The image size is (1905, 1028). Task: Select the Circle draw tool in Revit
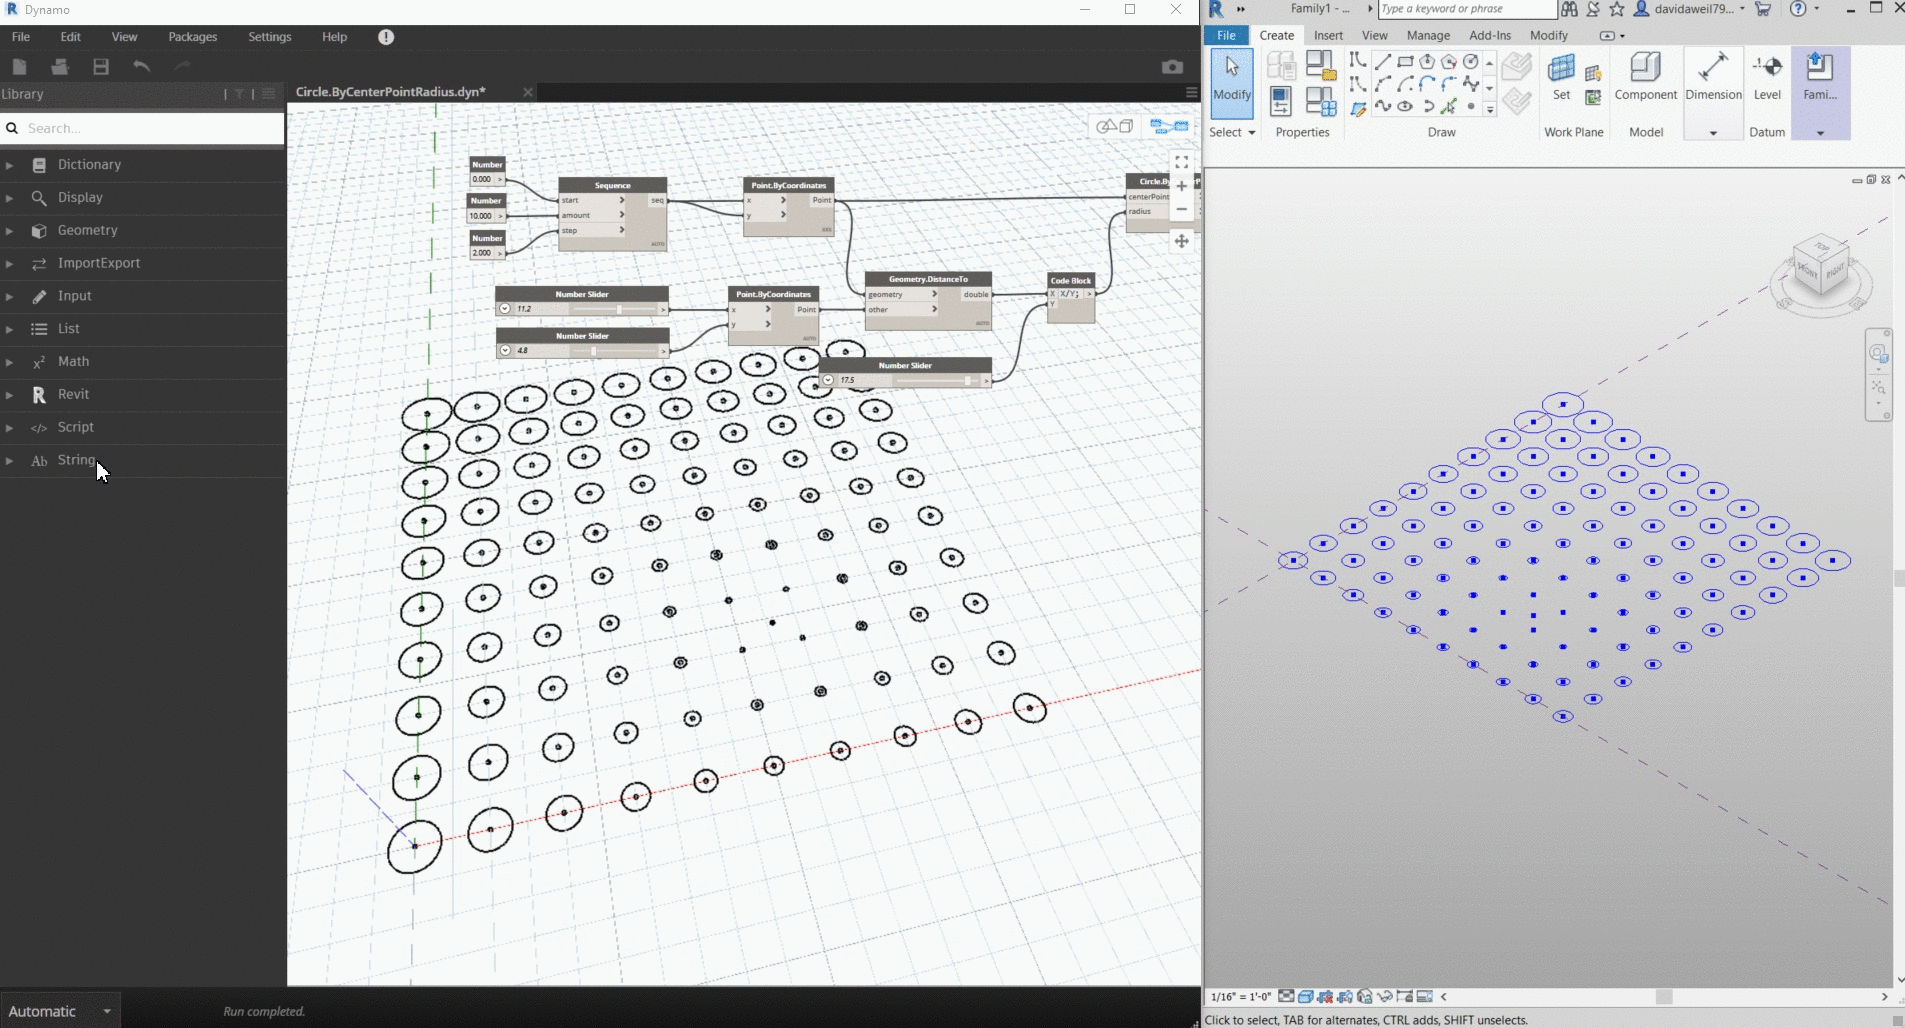[x=1470, y=62]
